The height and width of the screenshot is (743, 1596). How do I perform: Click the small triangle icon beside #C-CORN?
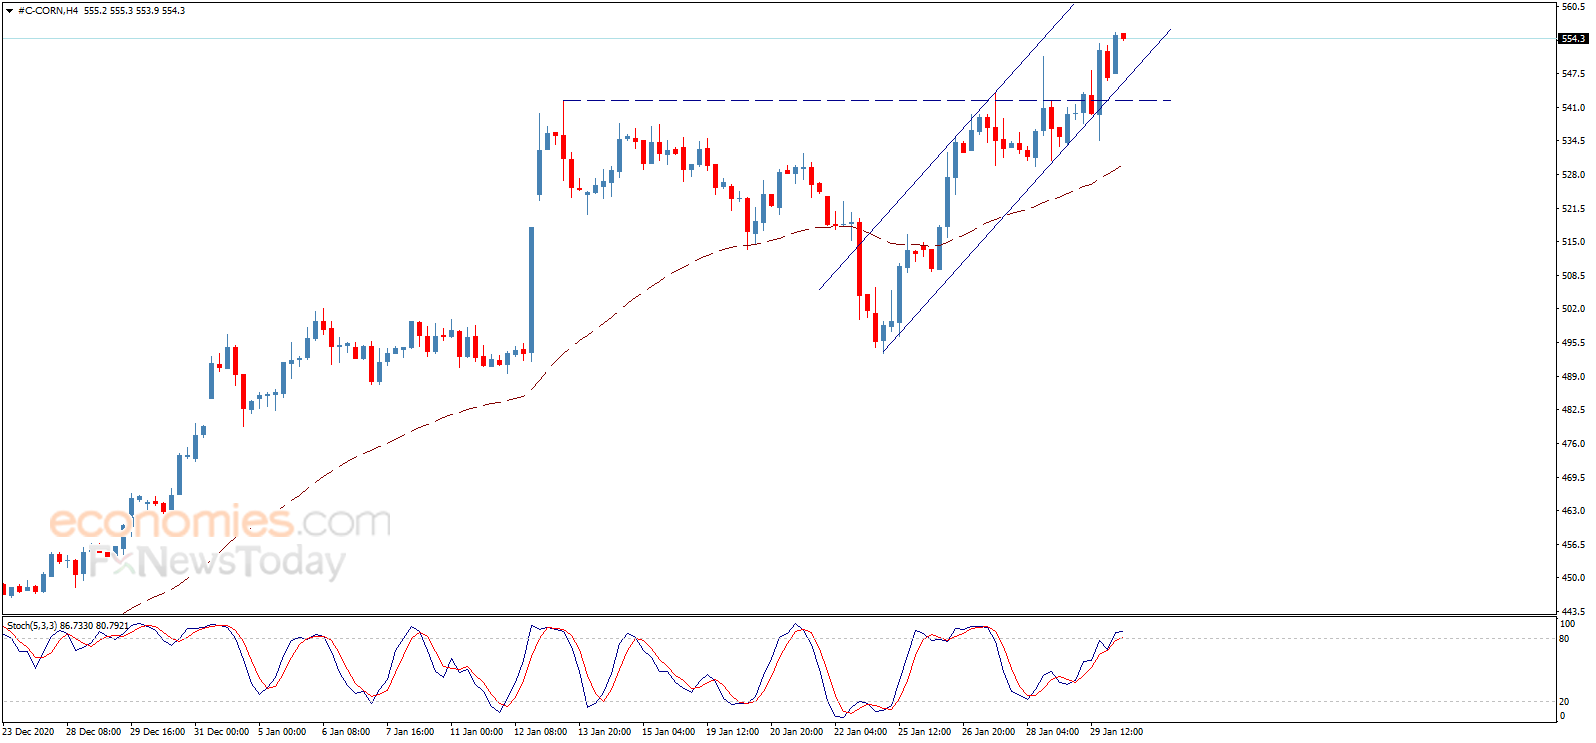pos(10,11)
